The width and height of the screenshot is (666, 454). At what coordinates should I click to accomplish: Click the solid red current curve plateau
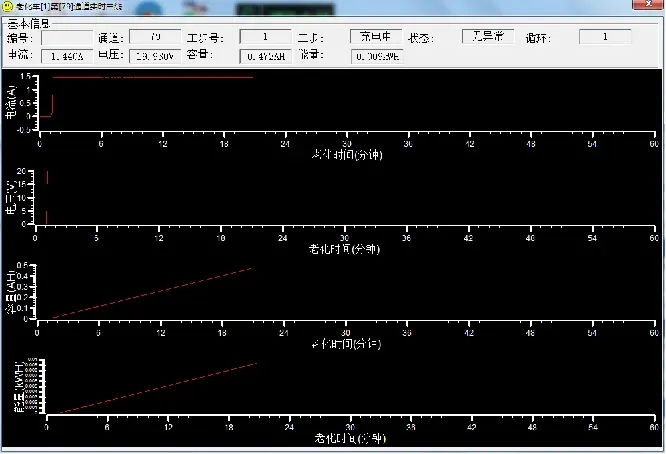(150, 77)
